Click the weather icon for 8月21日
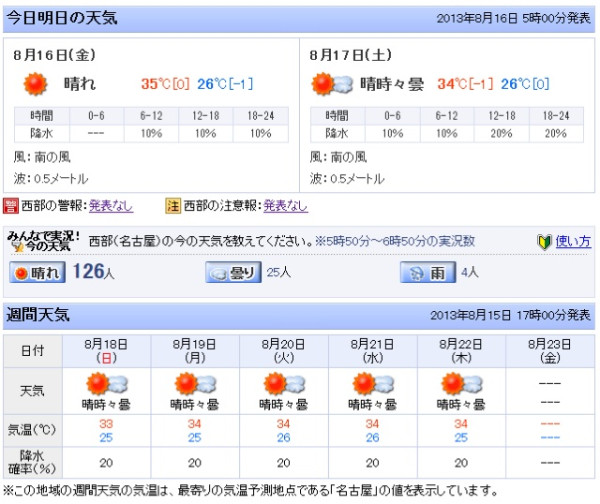The width and height of the screenshot is (600, 504). tap(373, 383)
